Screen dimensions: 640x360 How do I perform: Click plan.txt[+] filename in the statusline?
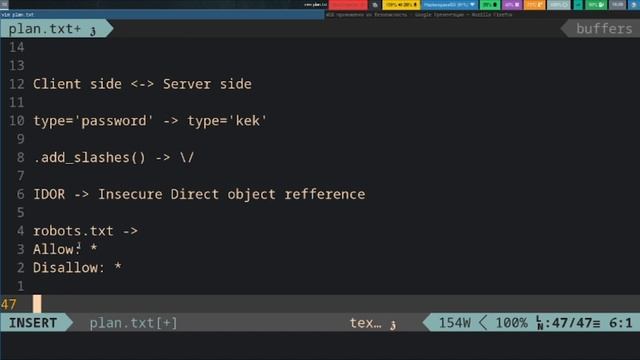click(x=133, y=323)
